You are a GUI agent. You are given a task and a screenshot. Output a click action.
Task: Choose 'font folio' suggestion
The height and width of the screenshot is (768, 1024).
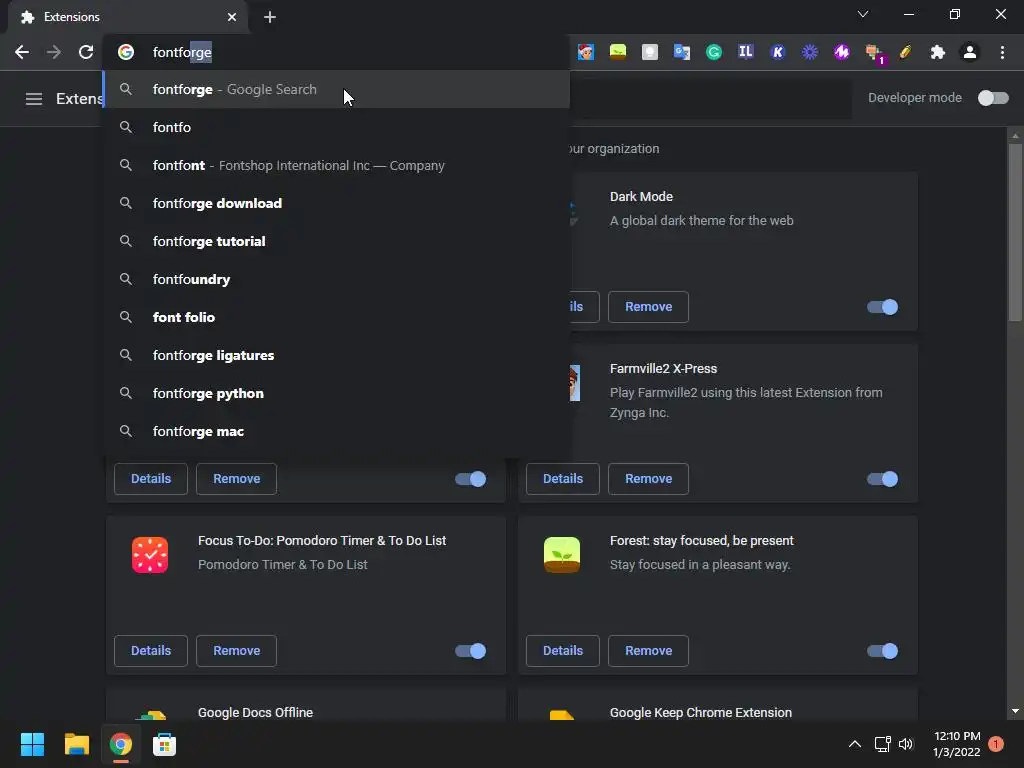pyautogui.click(x=337, y=317)
